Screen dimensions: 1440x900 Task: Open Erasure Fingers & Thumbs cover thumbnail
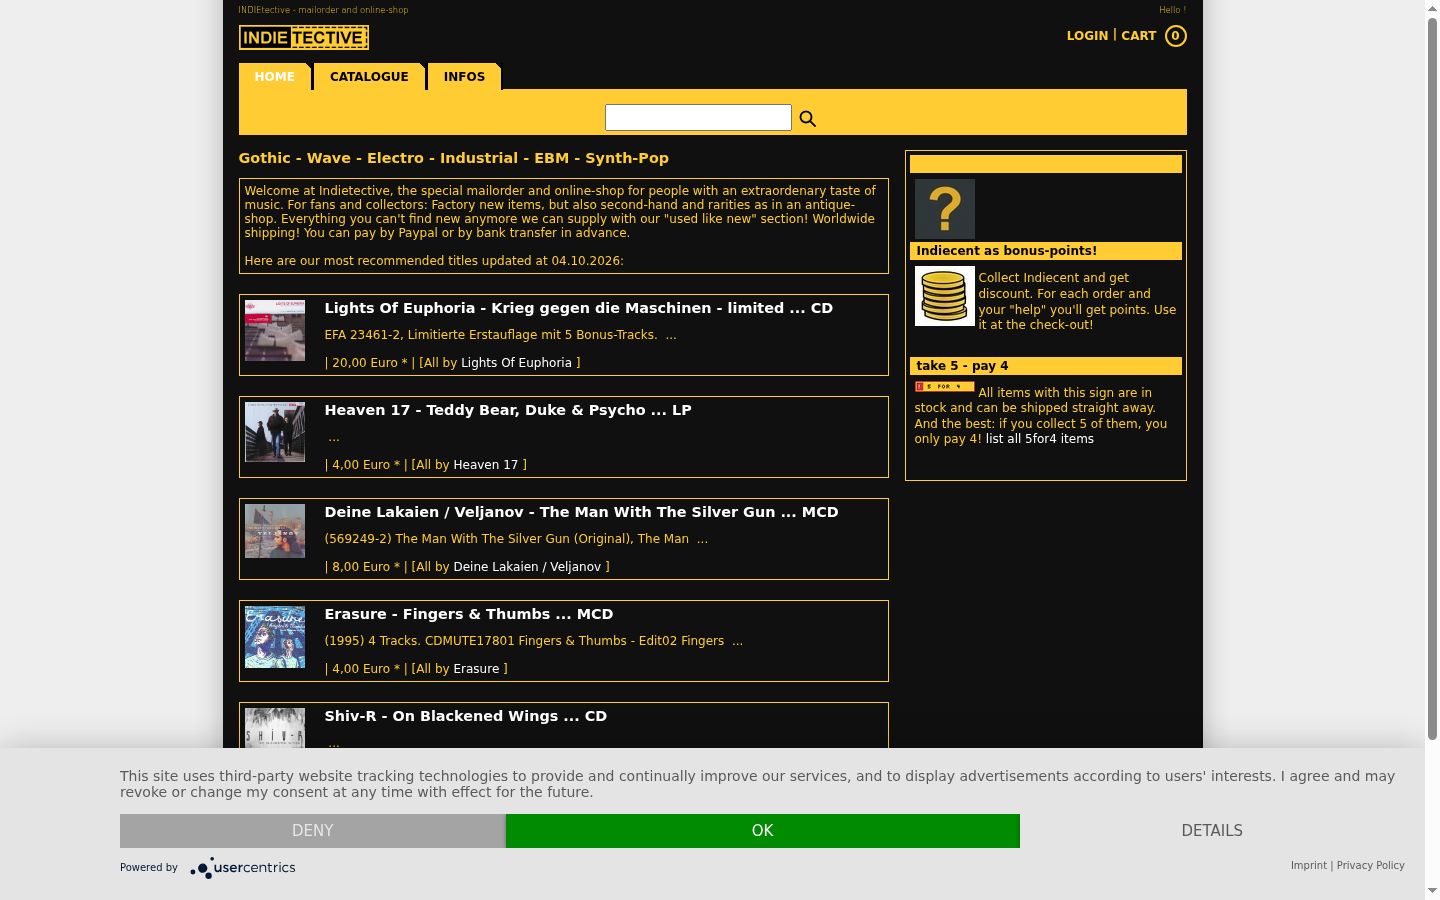coord(275,637)
